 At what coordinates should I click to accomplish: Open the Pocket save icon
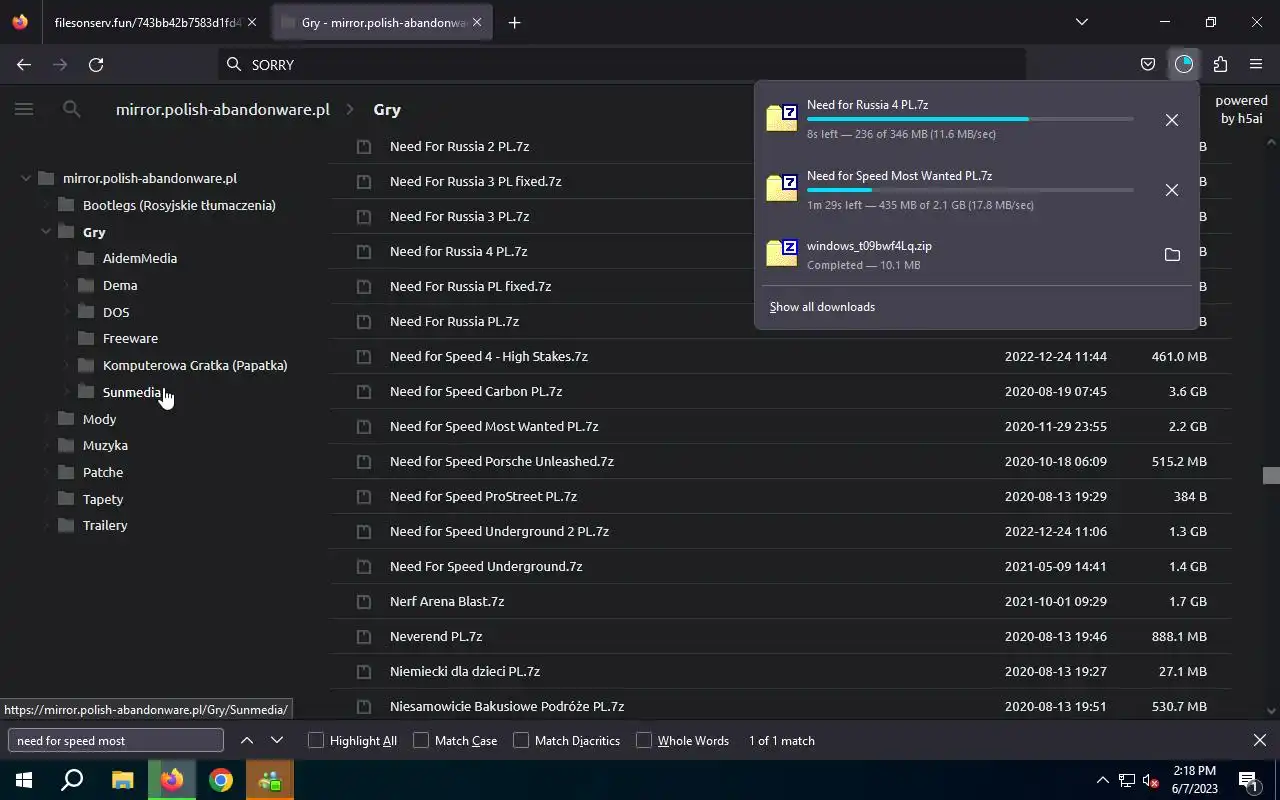point(1148,64)
